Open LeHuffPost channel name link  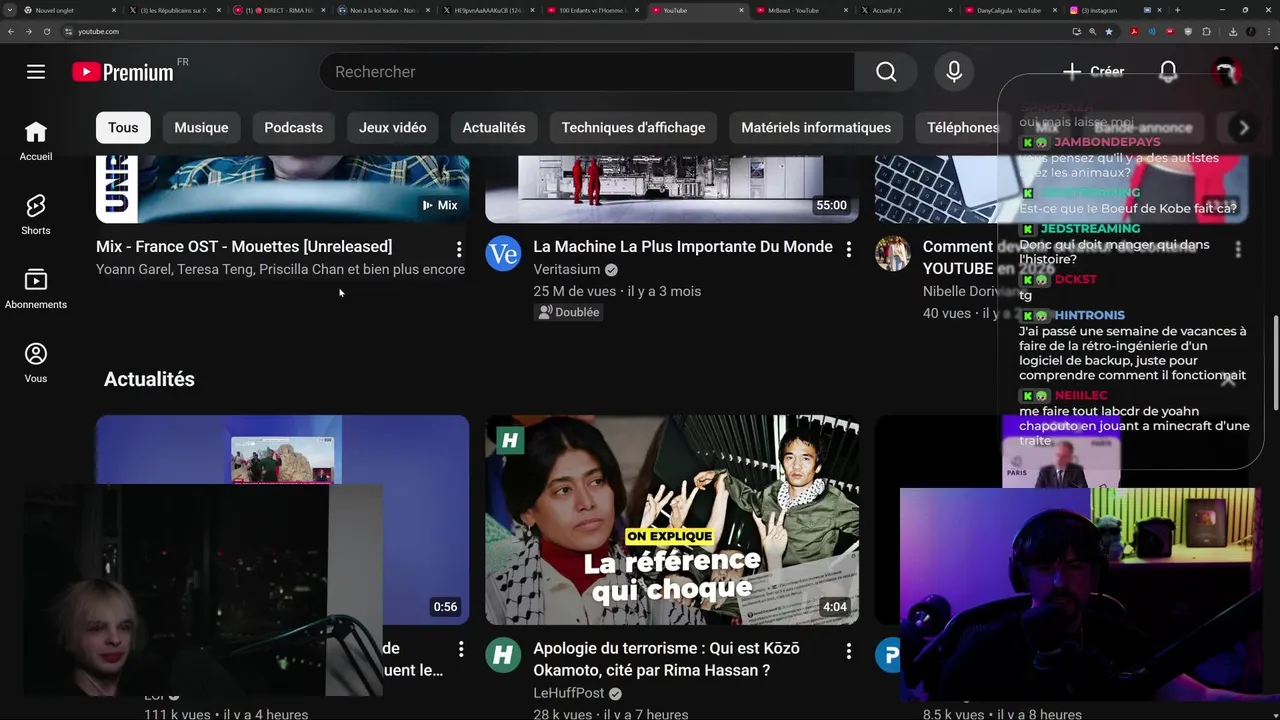point(569,693)
